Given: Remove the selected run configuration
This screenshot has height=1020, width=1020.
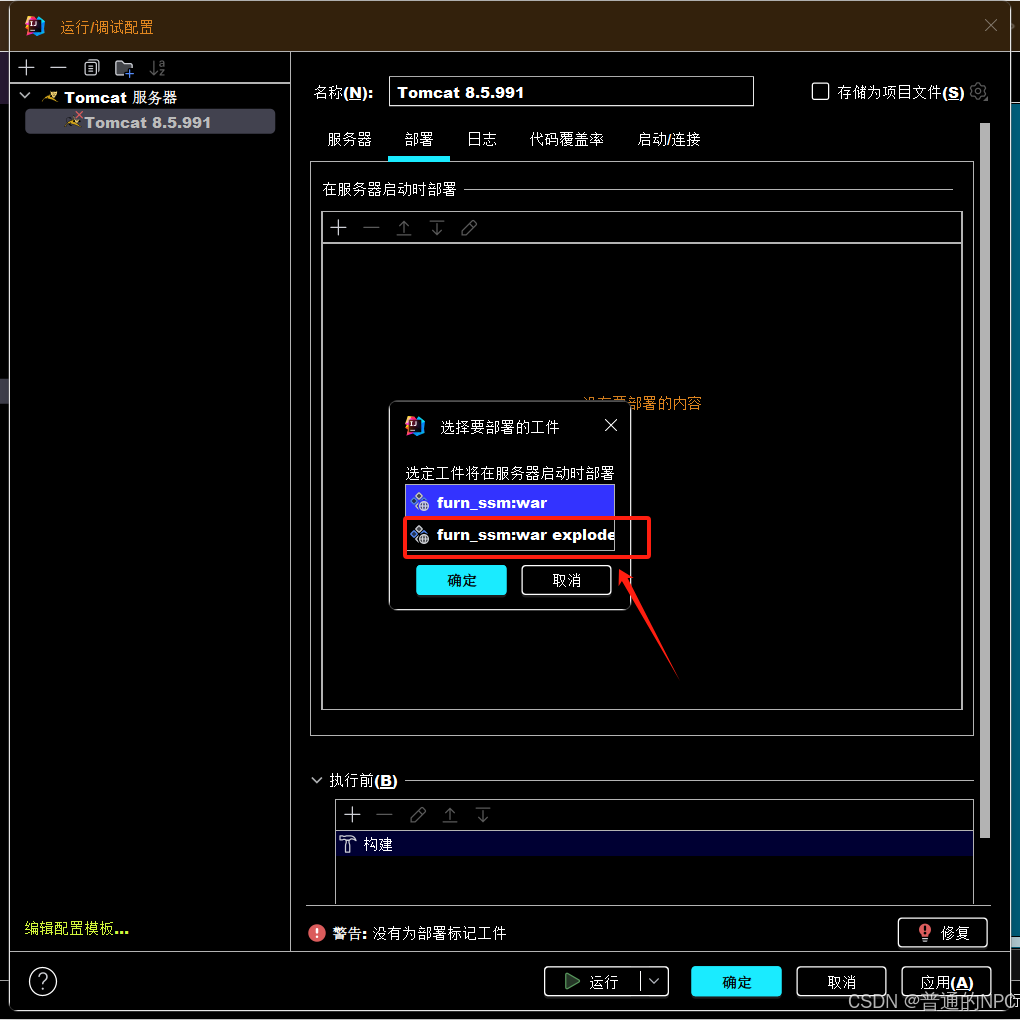Looking at the screenshot, I should [59, 68].
